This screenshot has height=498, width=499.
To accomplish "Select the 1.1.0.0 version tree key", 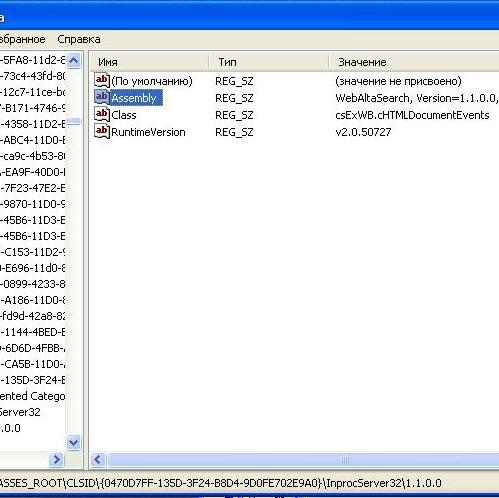I will (10, 428).
